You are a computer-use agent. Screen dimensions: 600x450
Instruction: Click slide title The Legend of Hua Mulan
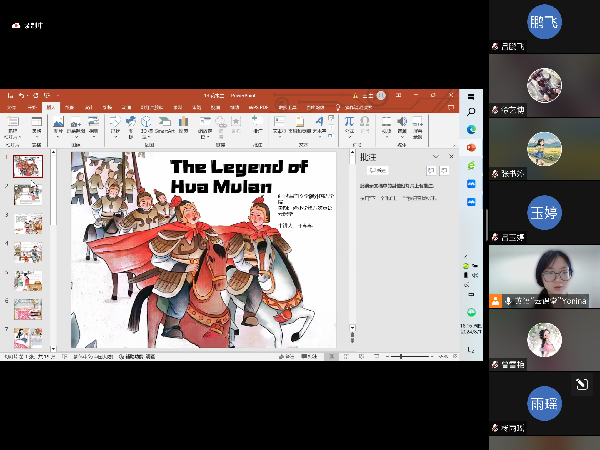click(x=239, y=177)
